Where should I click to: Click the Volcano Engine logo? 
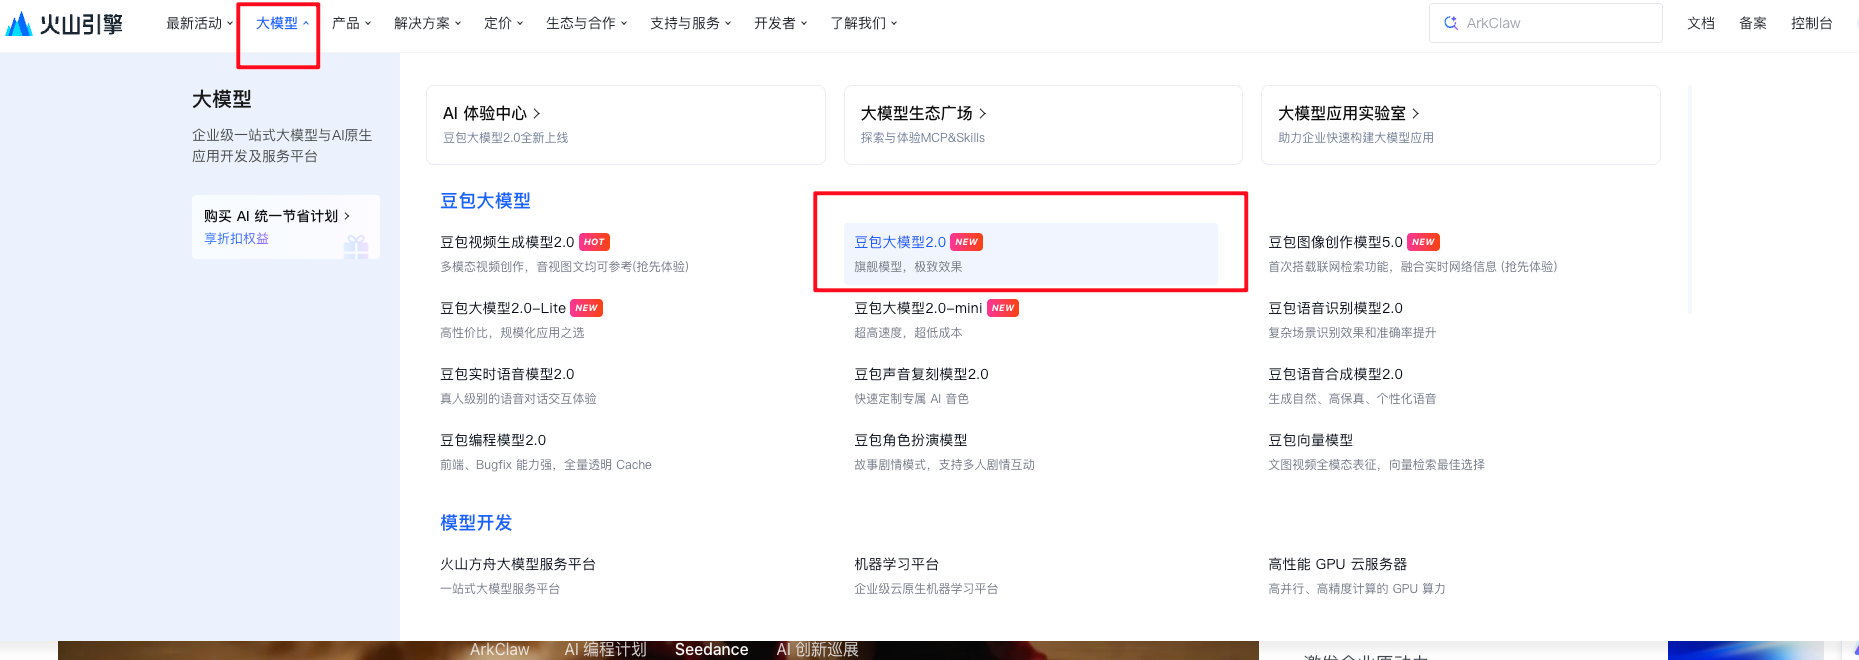click(64, 23)
